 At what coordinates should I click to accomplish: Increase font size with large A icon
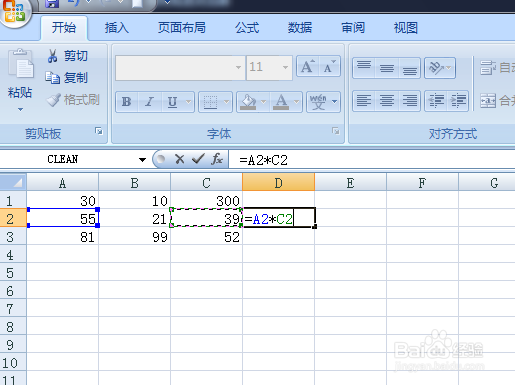click(308, 66)
